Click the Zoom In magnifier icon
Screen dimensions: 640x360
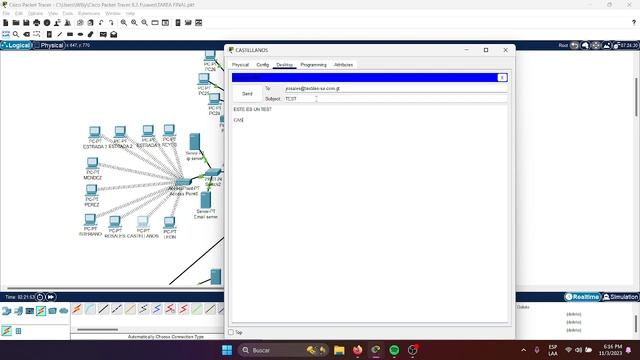(x=124, y=23)
